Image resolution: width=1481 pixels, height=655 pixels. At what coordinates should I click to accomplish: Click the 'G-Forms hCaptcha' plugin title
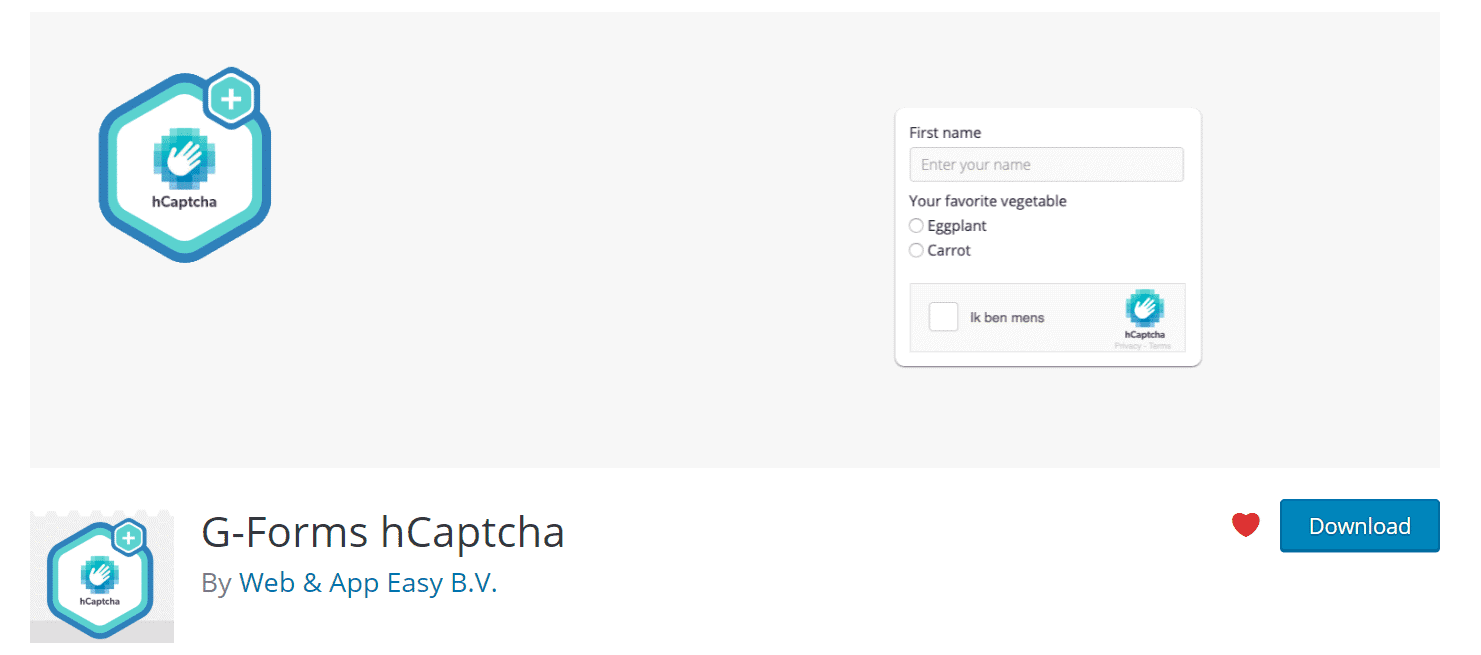[383, 531]
